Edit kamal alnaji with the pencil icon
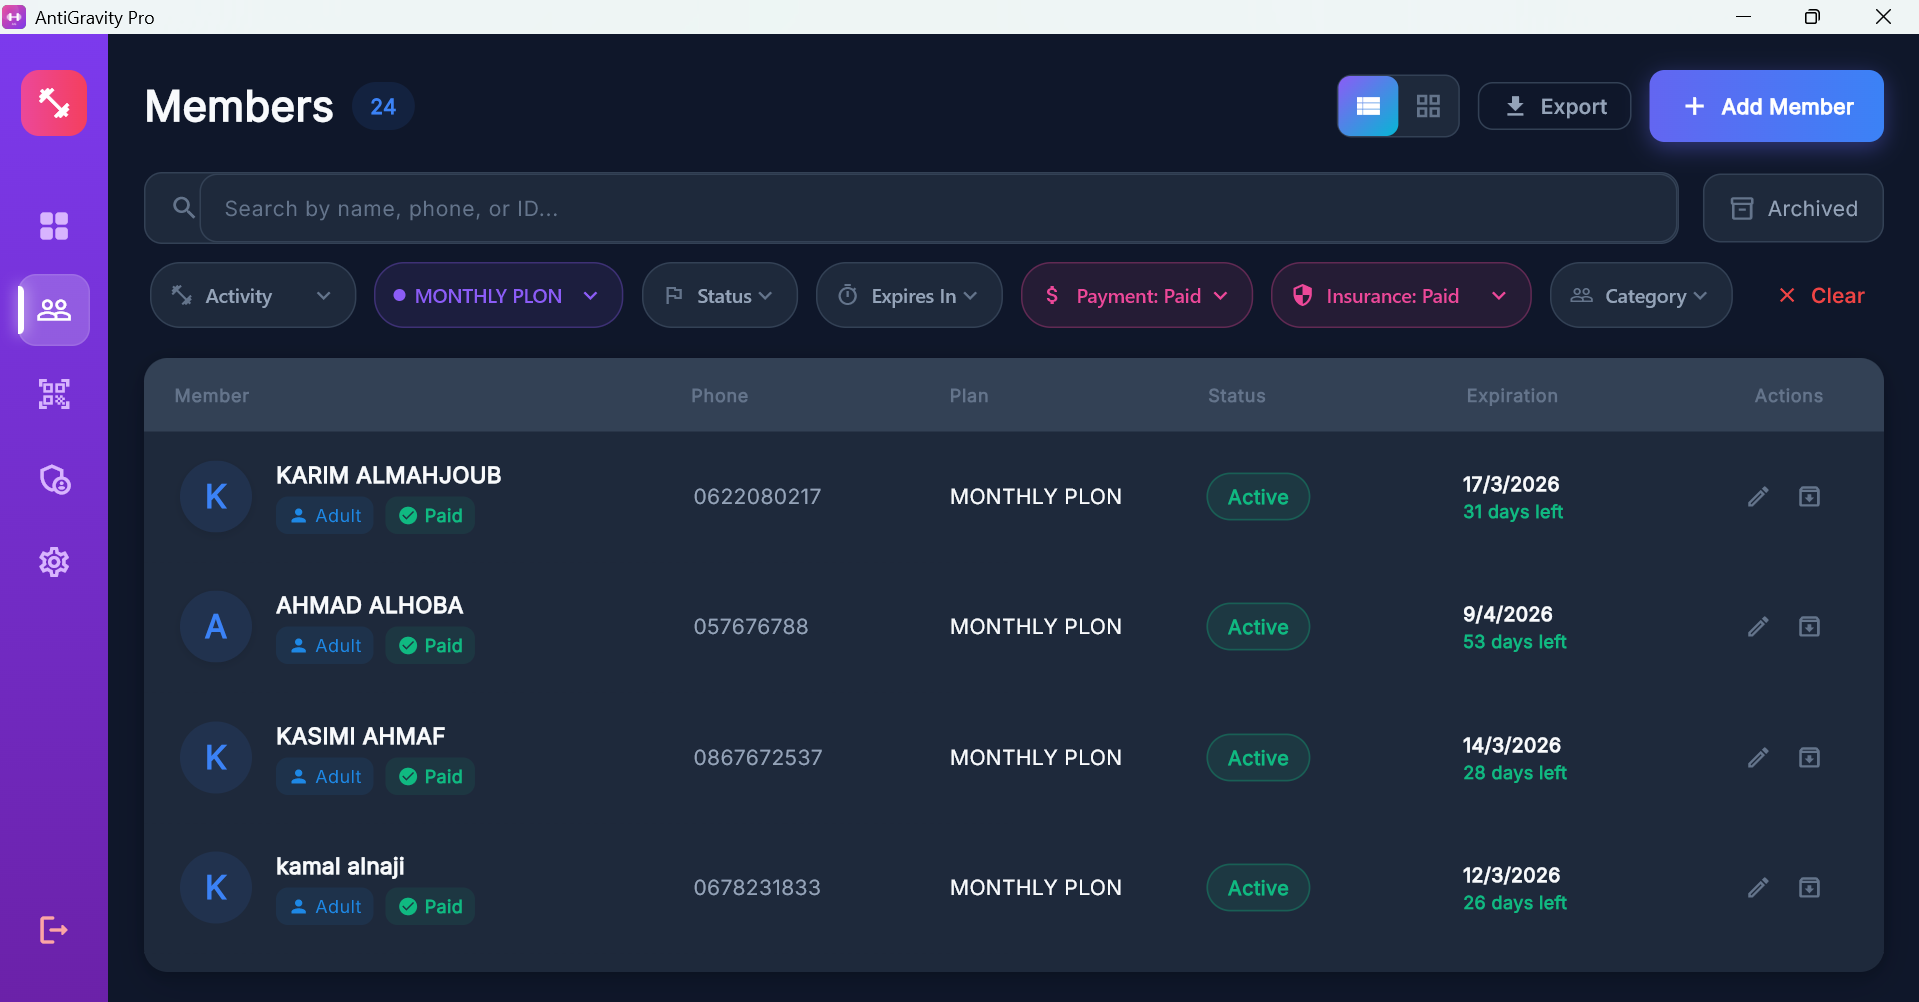The width and height of the screenshot is (1919, 1002). [x=1758, y=888]
